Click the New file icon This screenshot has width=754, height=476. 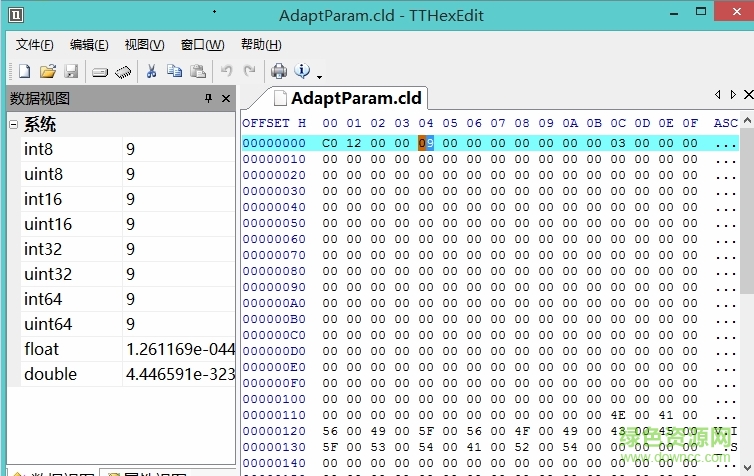[25, 71]
